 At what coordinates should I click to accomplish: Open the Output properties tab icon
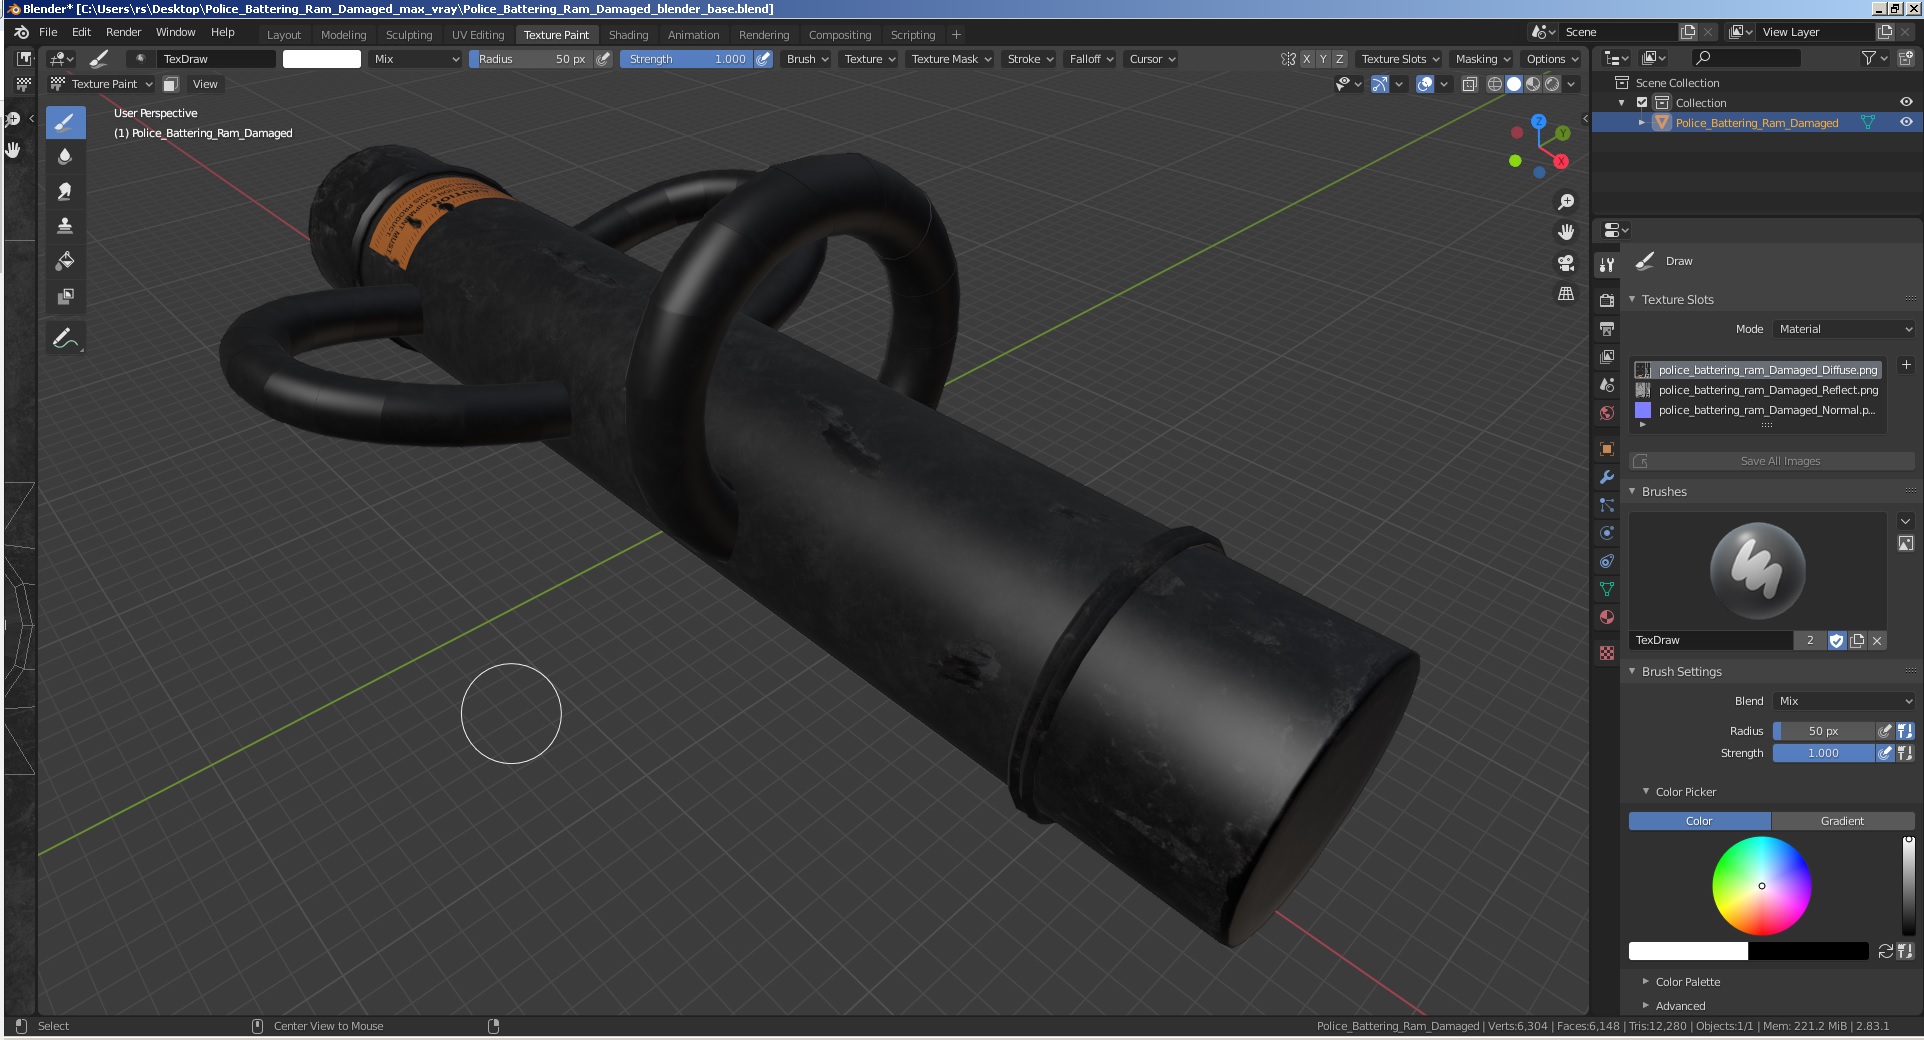[x=1607, y=328]
